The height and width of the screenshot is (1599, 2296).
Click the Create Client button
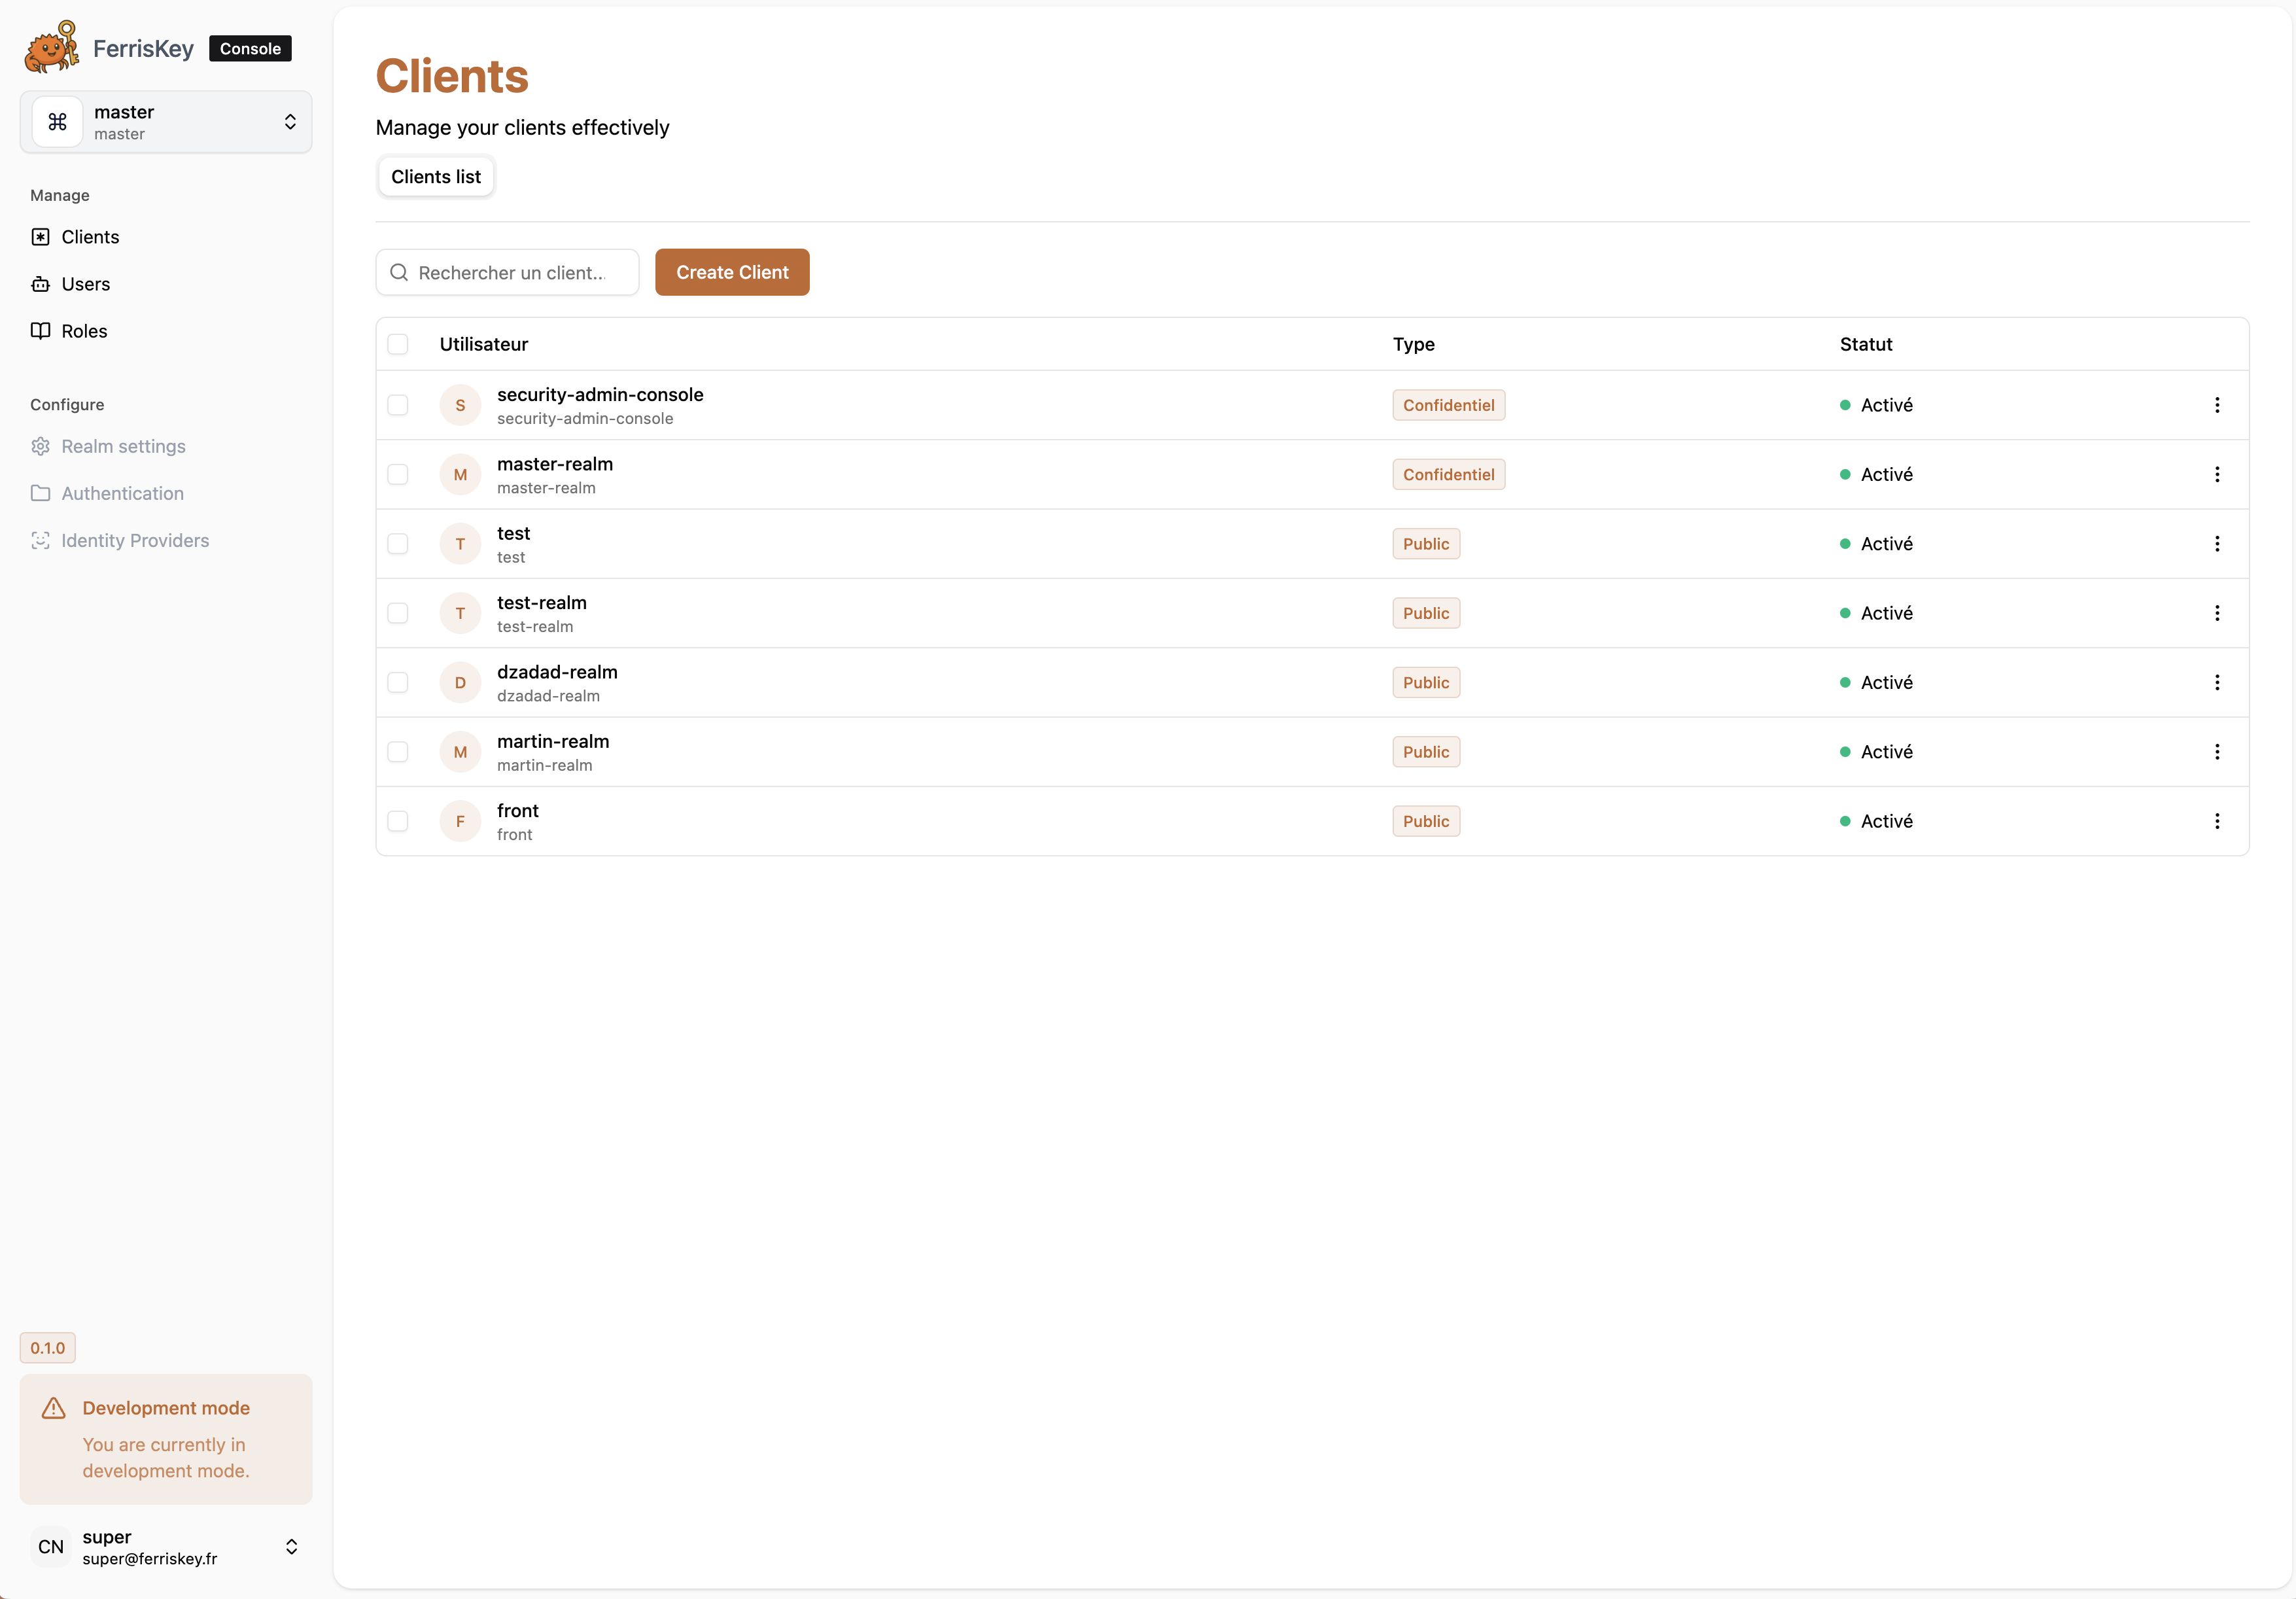(x=732, y=272)
